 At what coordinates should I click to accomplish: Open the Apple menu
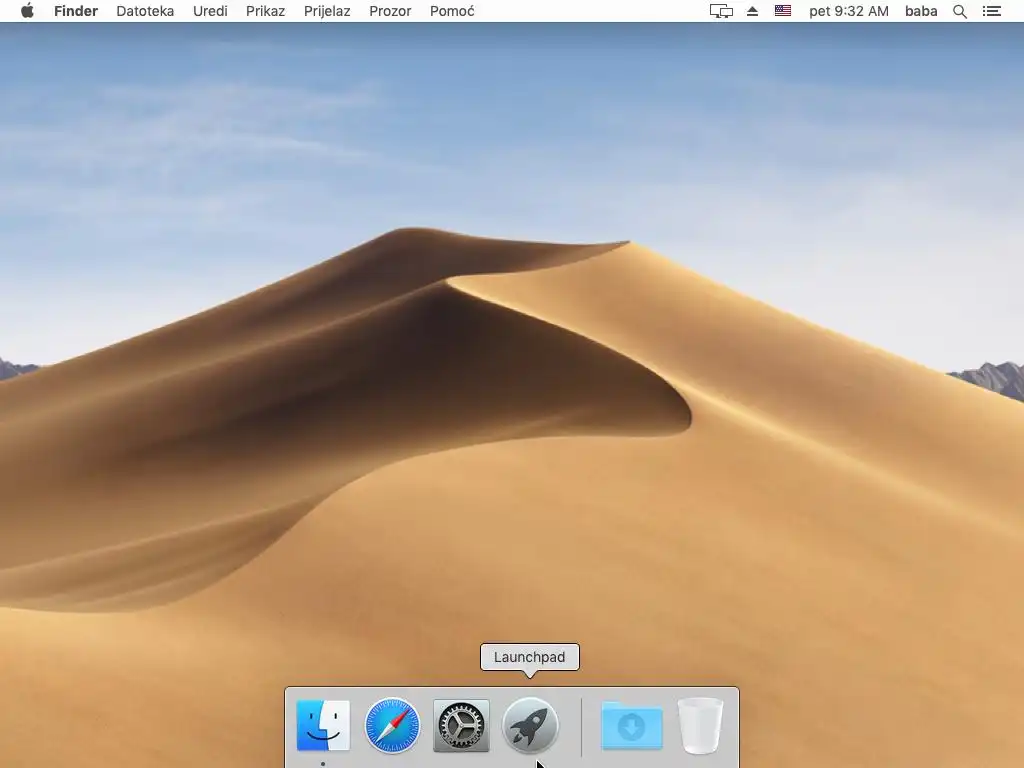(27, 11)
